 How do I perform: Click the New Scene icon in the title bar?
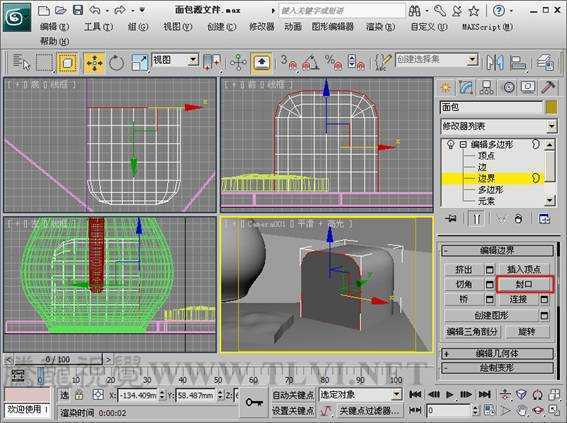44,10
